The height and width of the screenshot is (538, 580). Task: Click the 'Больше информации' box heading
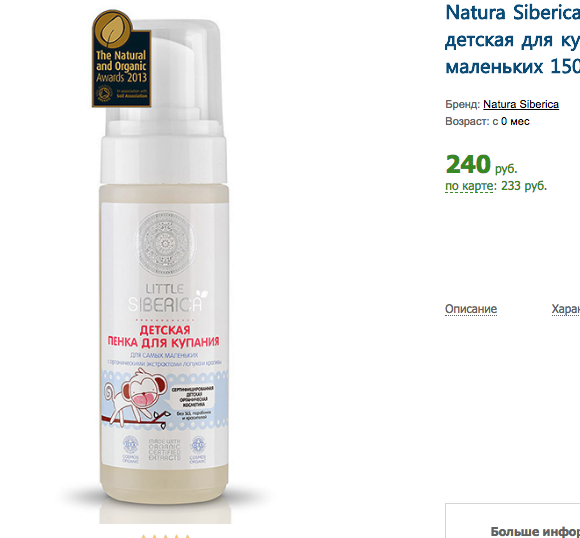click(x=535, y=531)
